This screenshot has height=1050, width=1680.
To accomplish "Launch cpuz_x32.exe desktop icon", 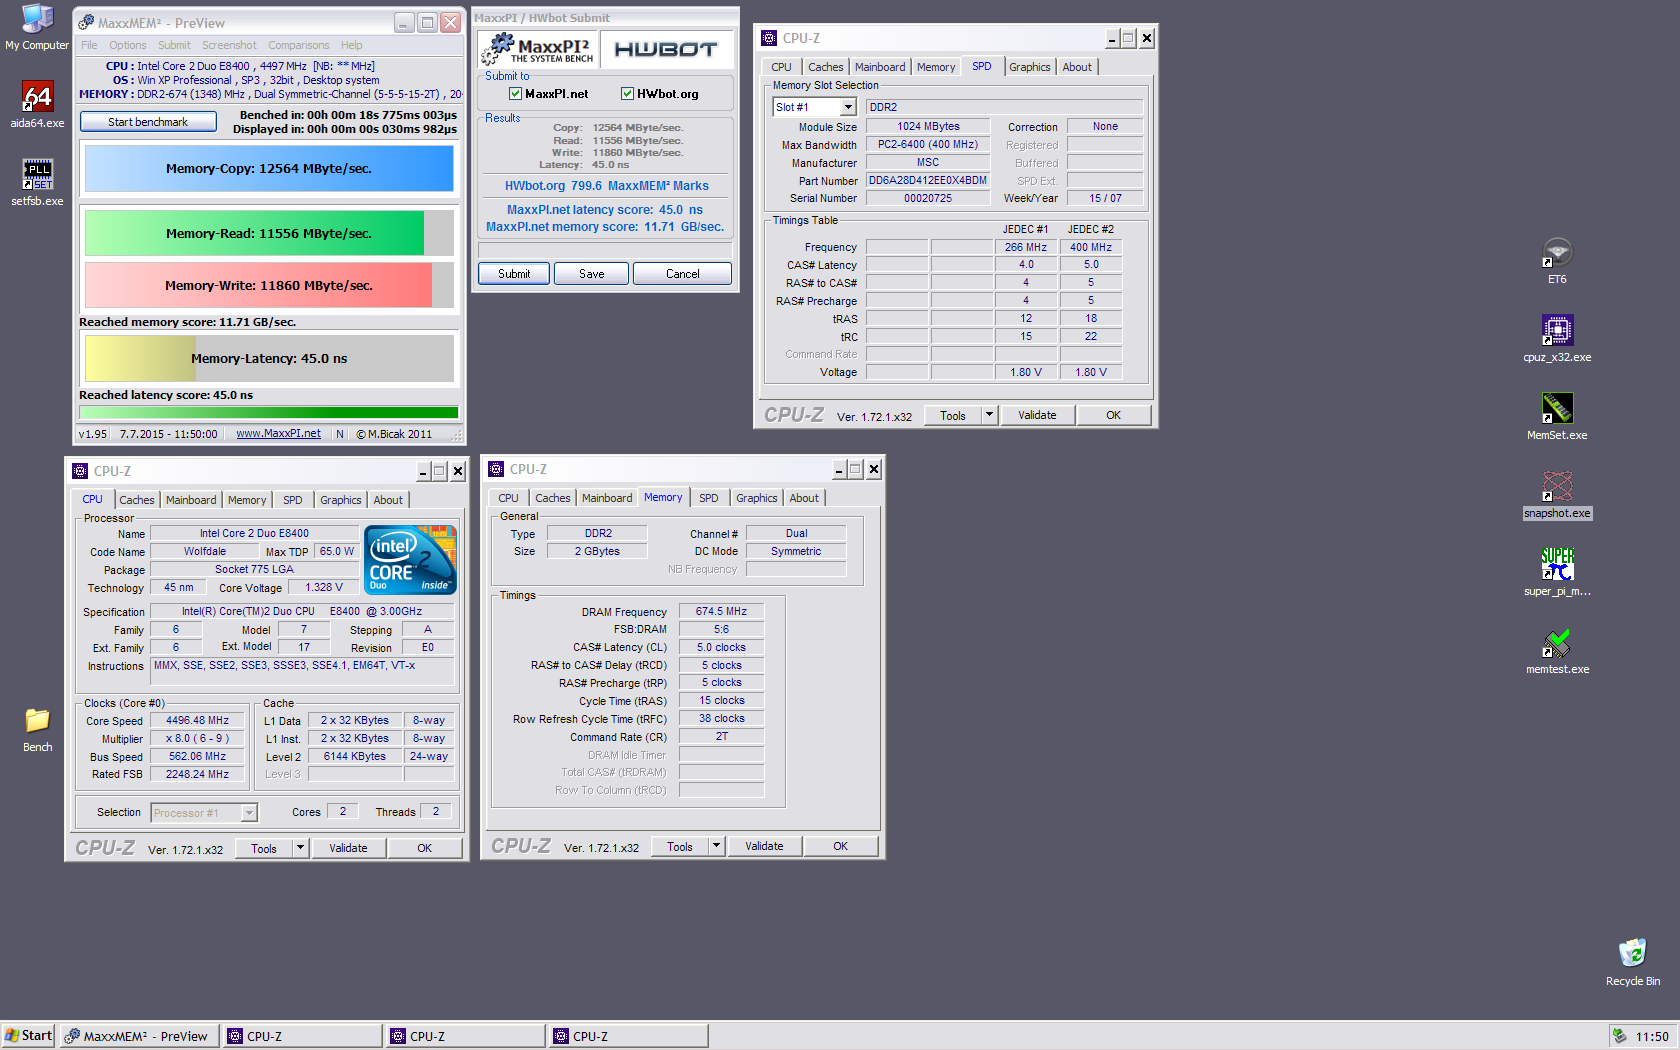I will (x=1557, y=339).
